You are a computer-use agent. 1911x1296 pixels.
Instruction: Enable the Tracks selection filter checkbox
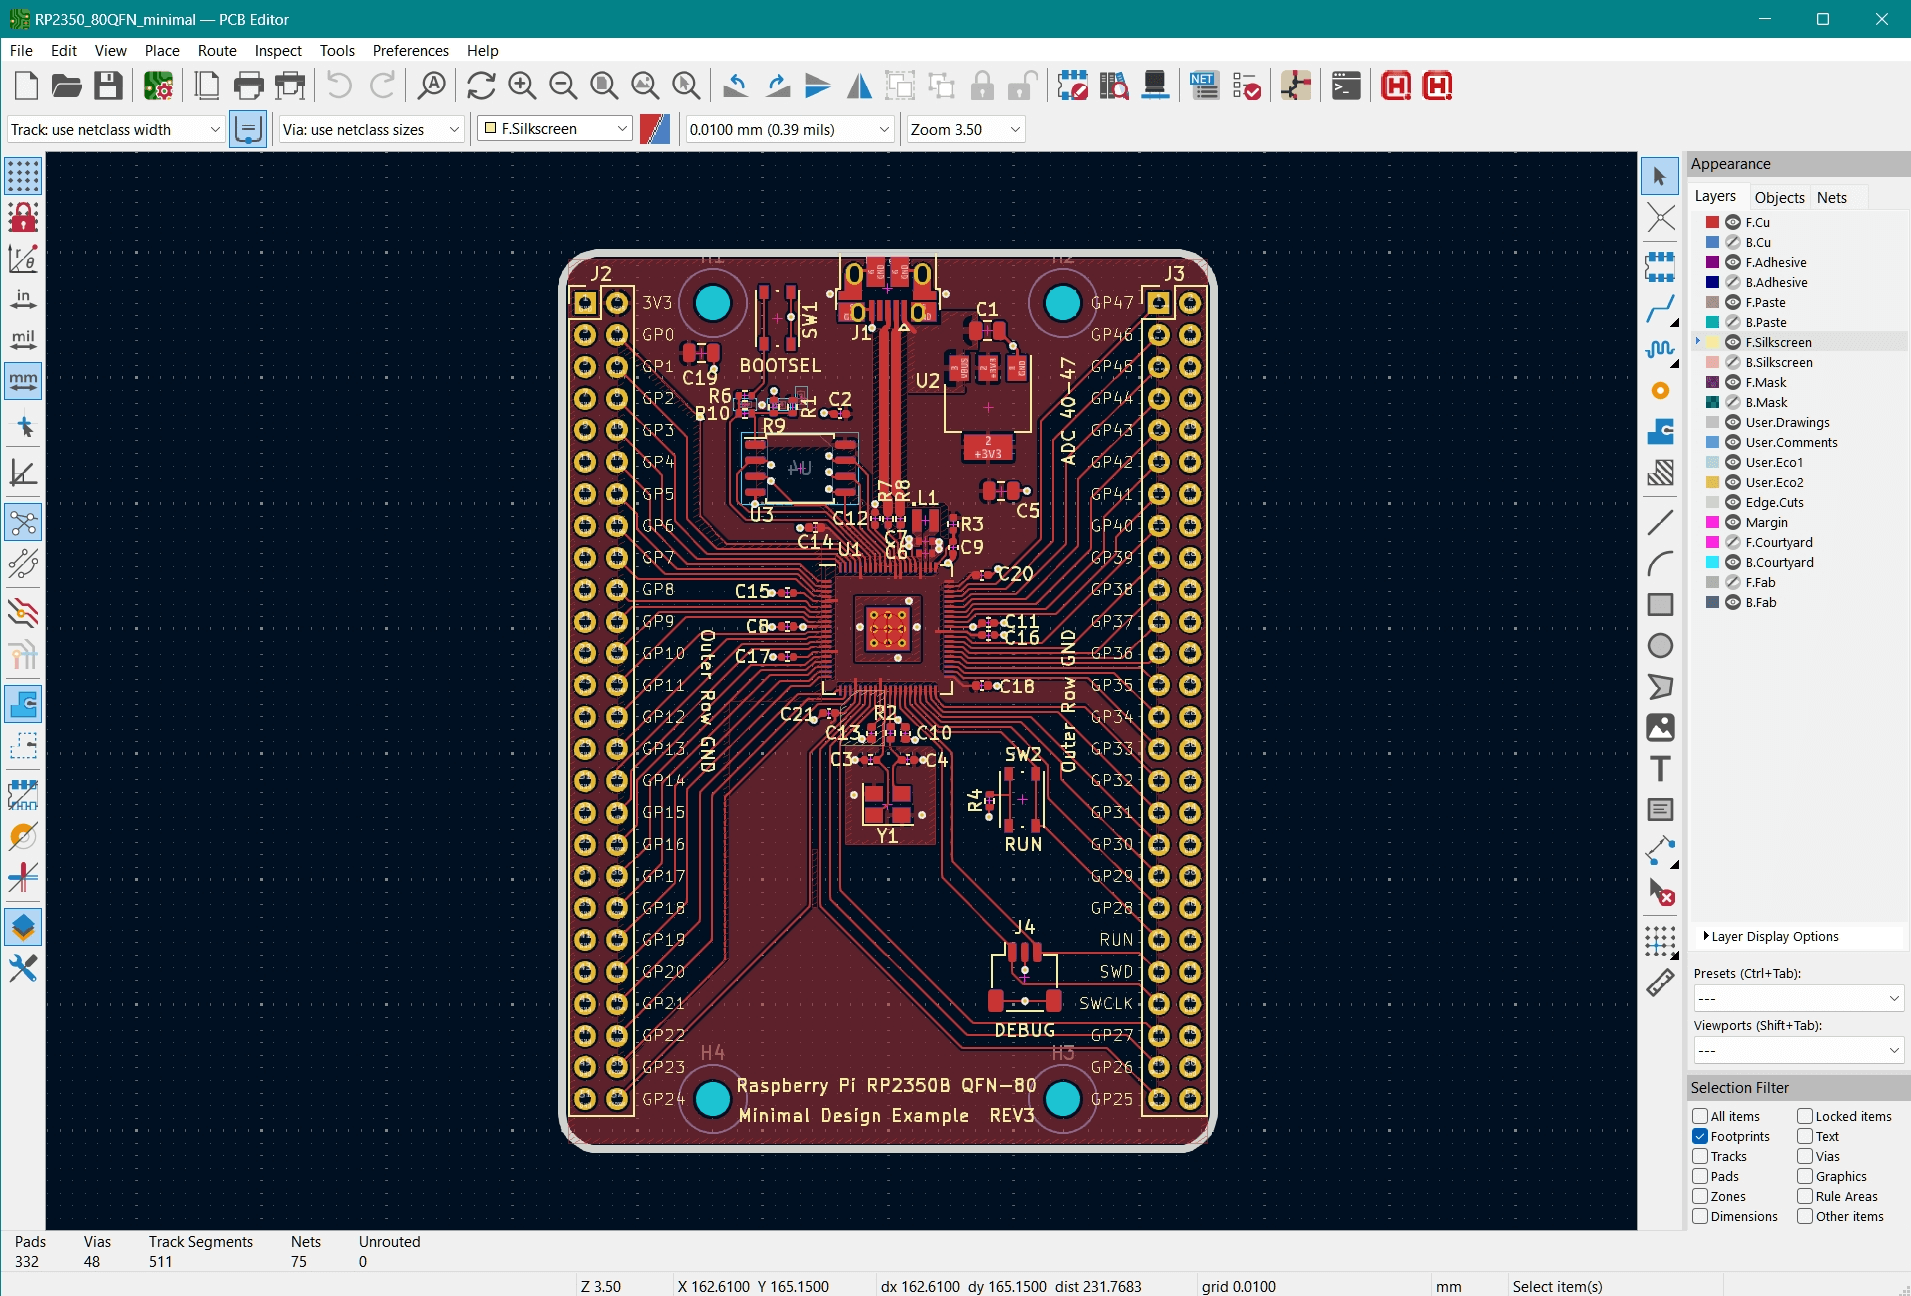[1700, 1156]
